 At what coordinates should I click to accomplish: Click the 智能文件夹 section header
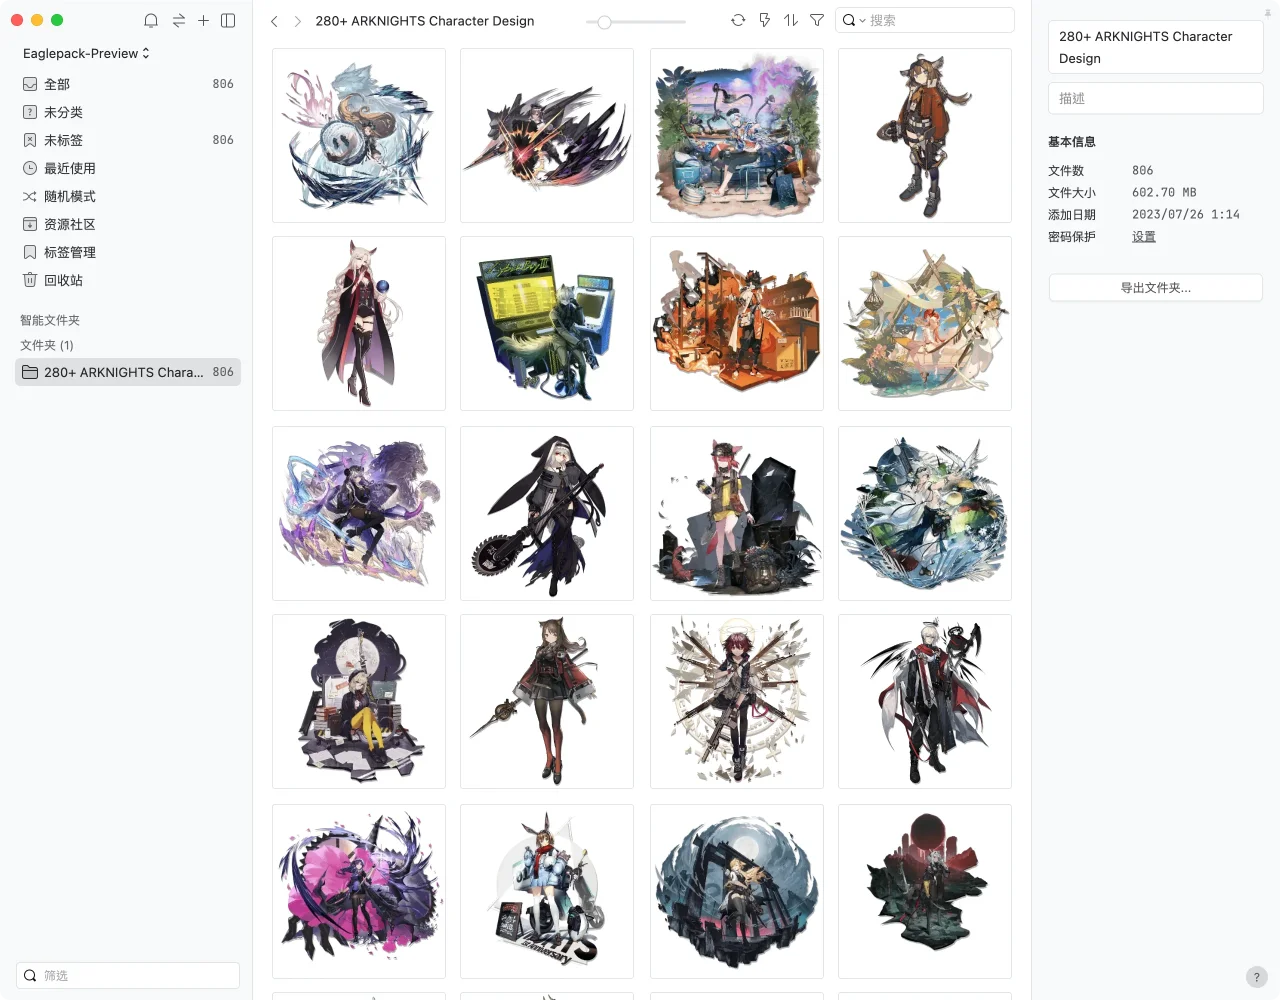[50, 320]
